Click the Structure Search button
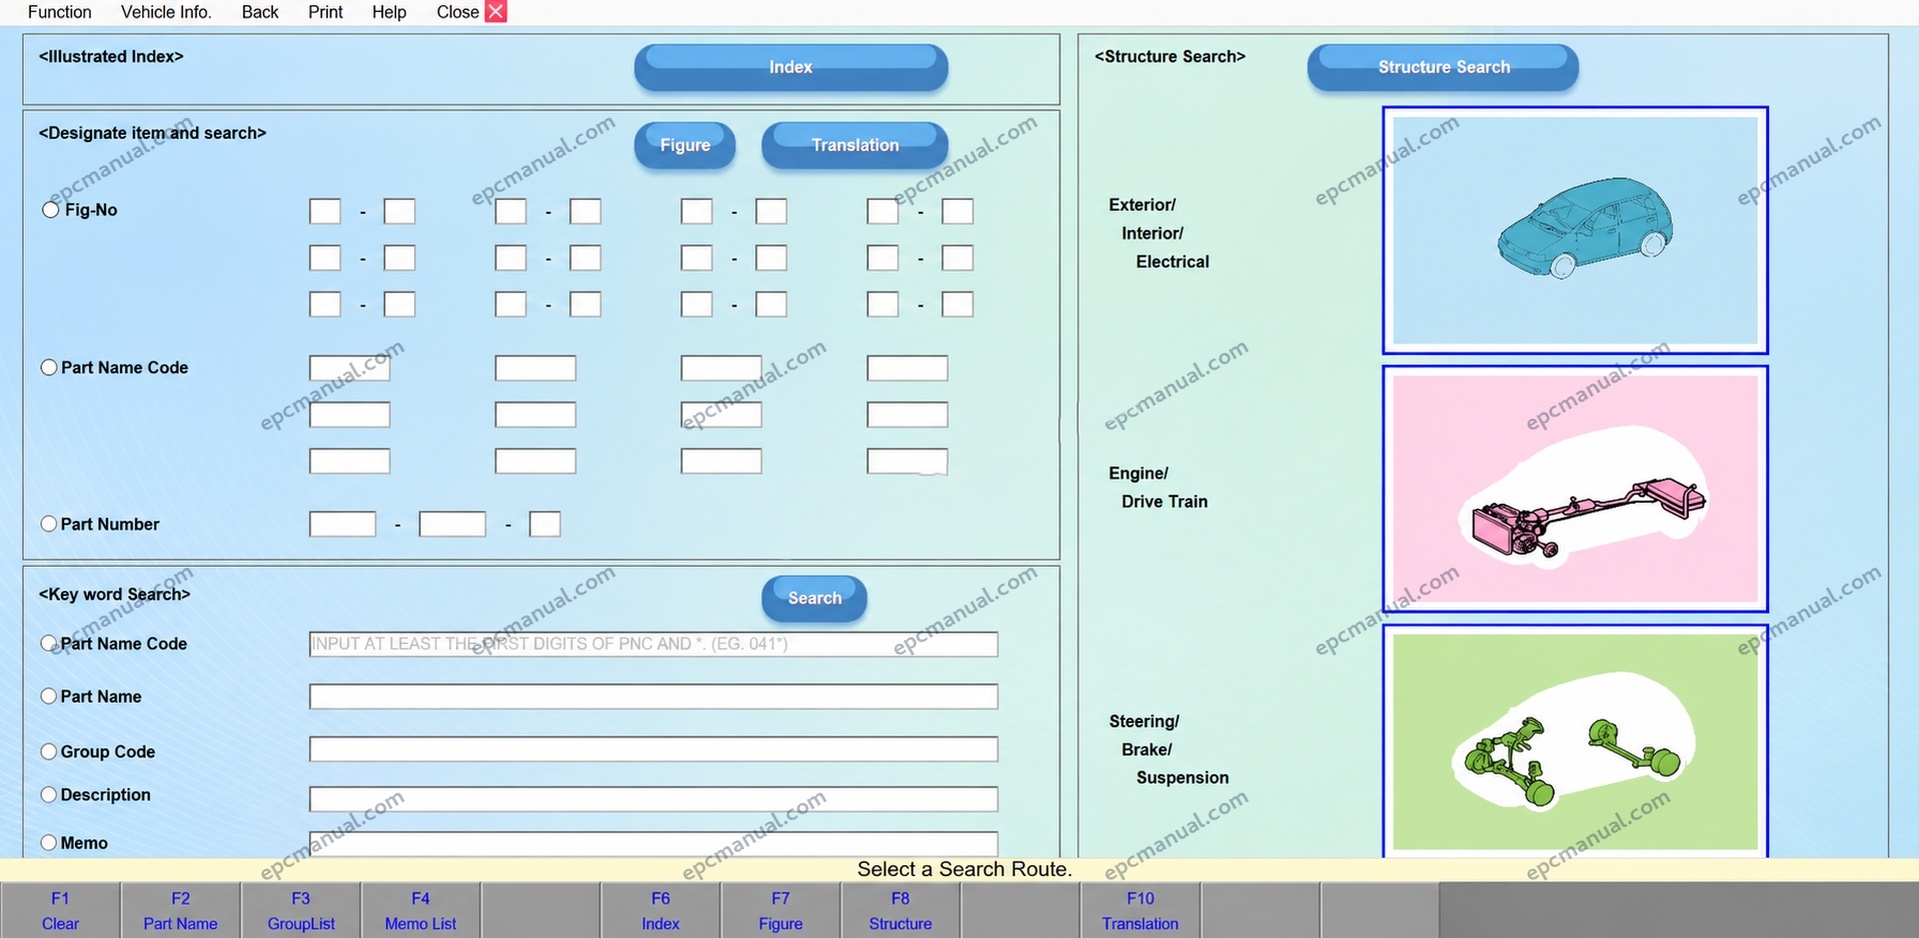Screen dimensions: 1919x938 tap(1443, 67)
